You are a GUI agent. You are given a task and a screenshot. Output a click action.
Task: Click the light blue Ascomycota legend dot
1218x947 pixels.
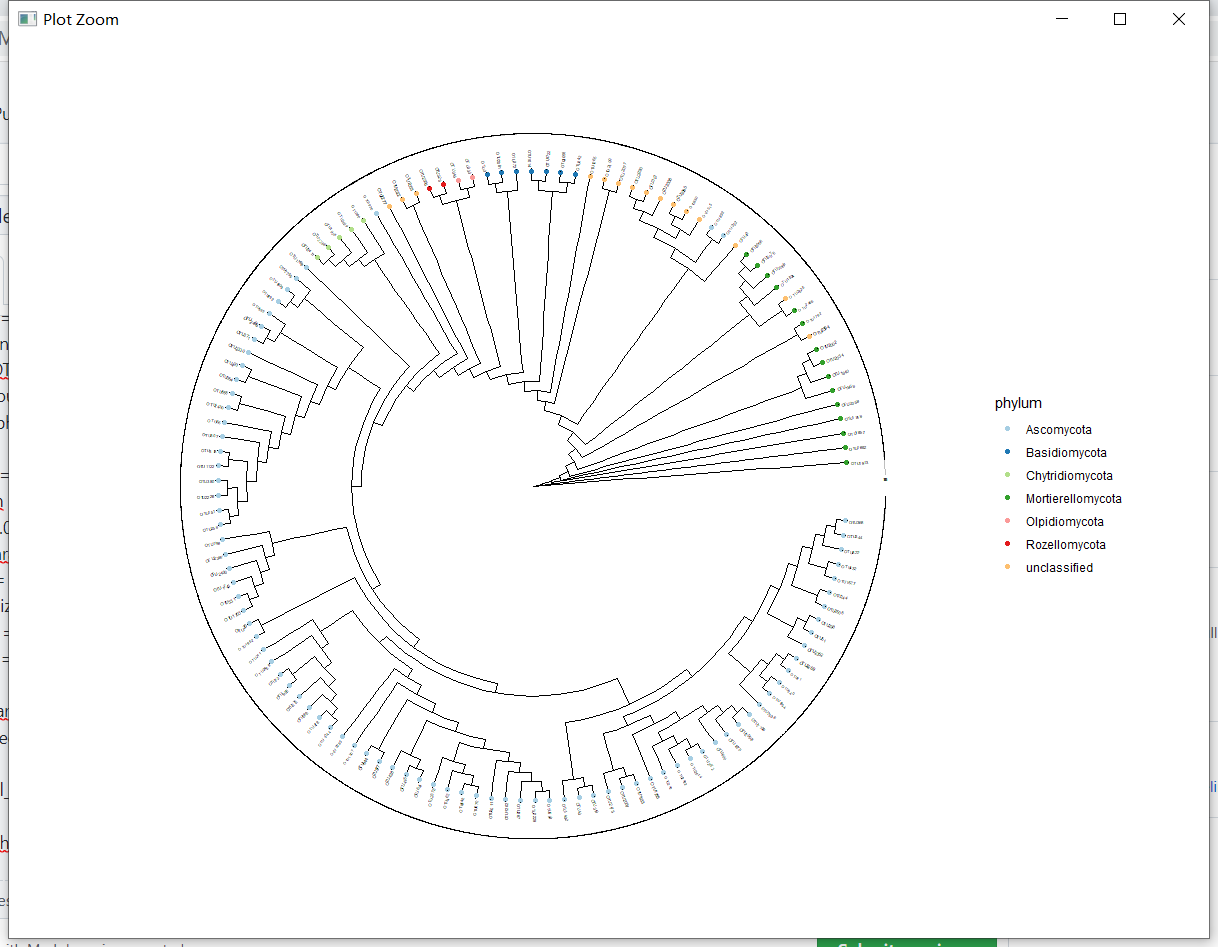tap(1009, 430)
